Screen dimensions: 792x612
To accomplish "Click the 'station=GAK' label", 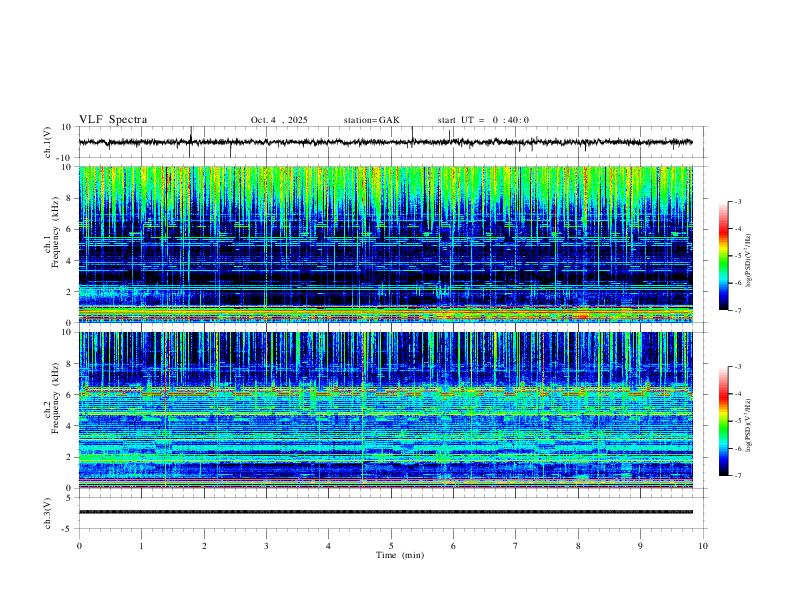I will point(371,120).
